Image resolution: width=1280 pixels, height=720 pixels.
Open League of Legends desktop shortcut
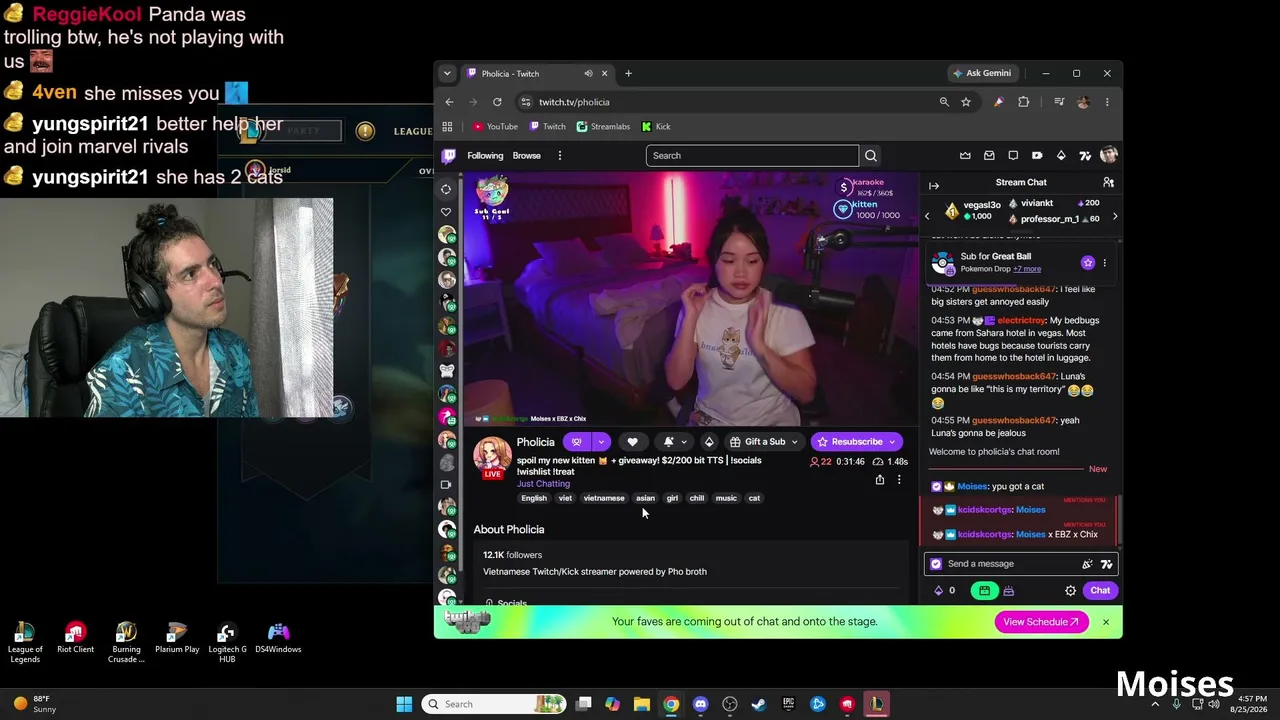[x=25, y=641]
